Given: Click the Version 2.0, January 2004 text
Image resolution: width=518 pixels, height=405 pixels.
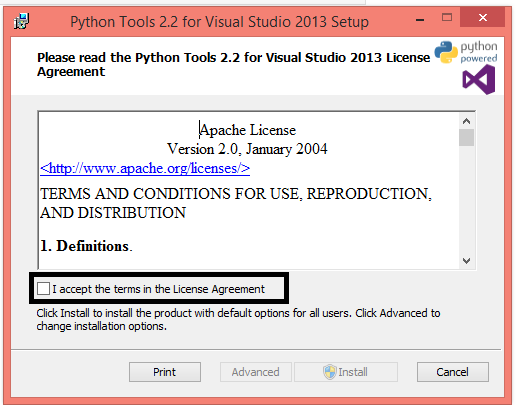Looking at the screenshot, I should (247, 149).
